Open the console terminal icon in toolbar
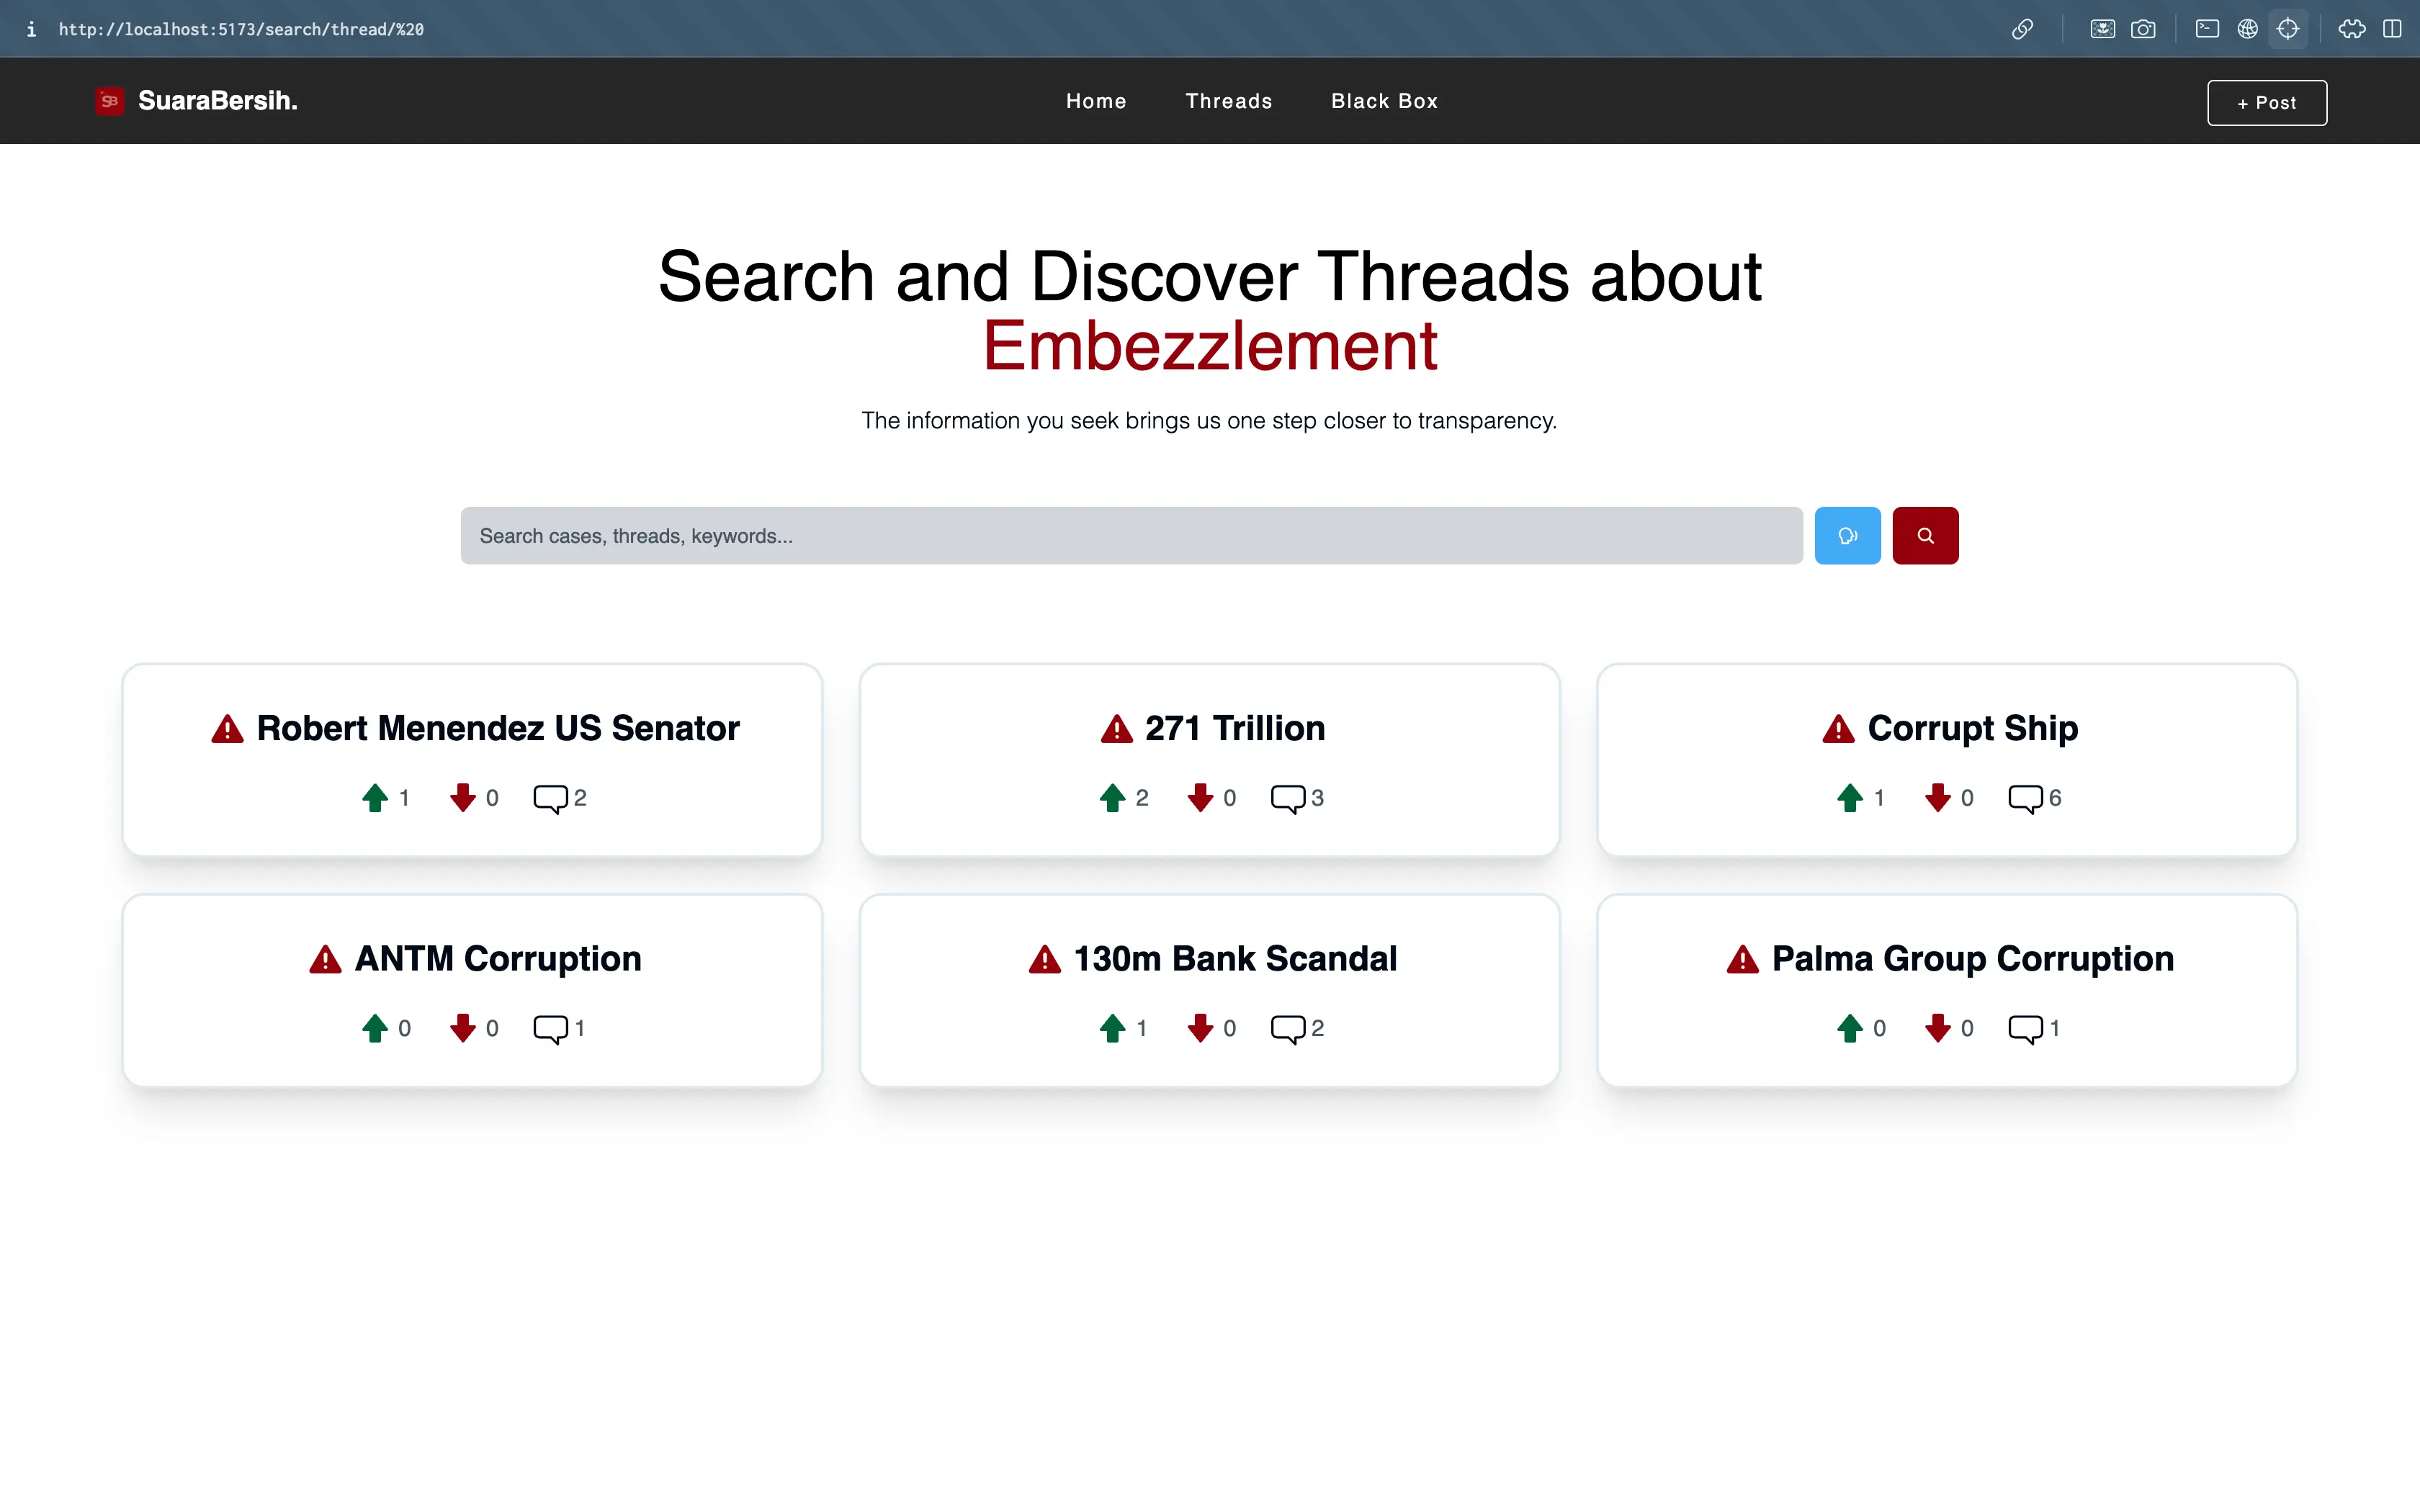Screen dimensions: 2420x1512 (2207, 29)
